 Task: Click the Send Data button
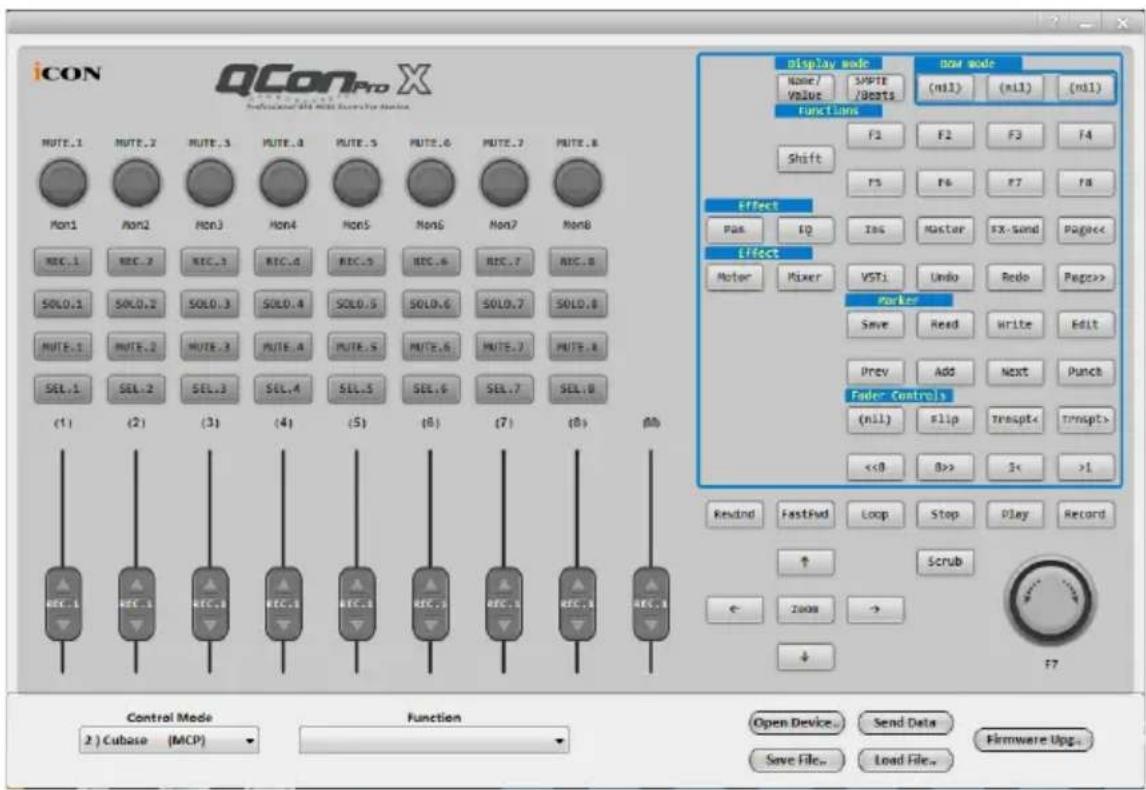point(906,723)
